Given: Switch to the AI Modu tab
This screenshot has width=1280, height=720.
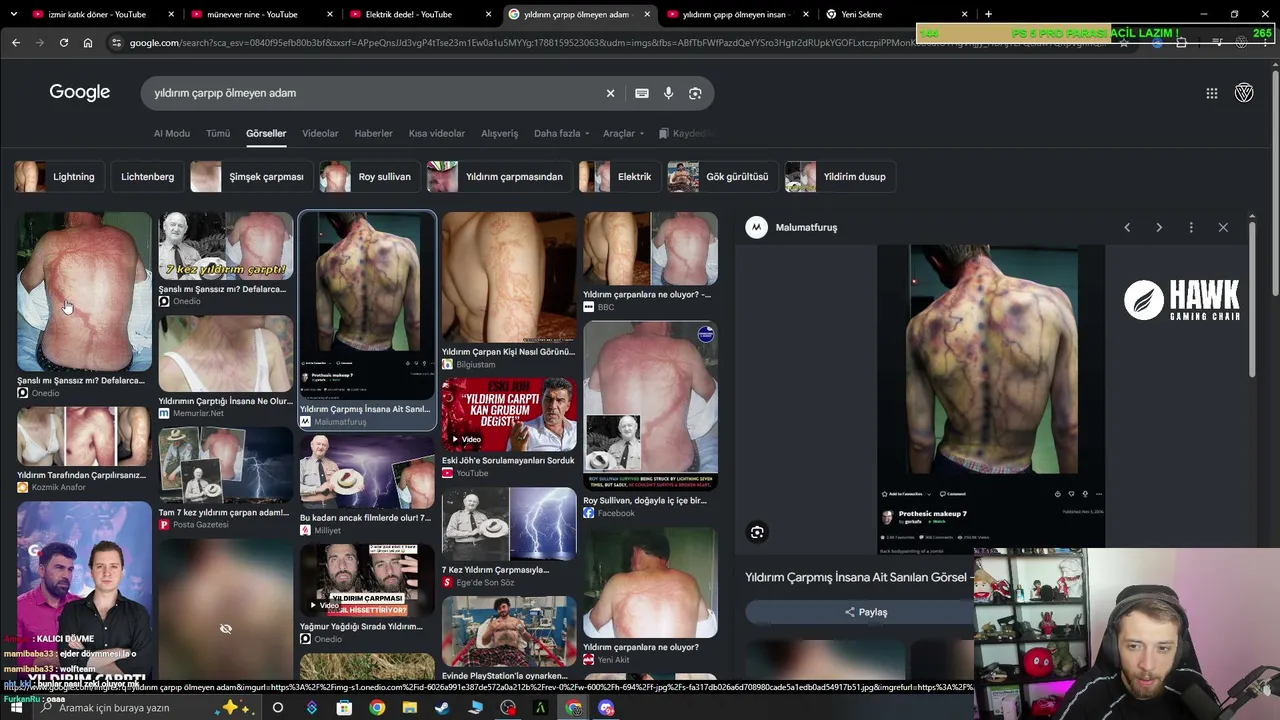Looking at the screenshot, I should pos(172,133).
